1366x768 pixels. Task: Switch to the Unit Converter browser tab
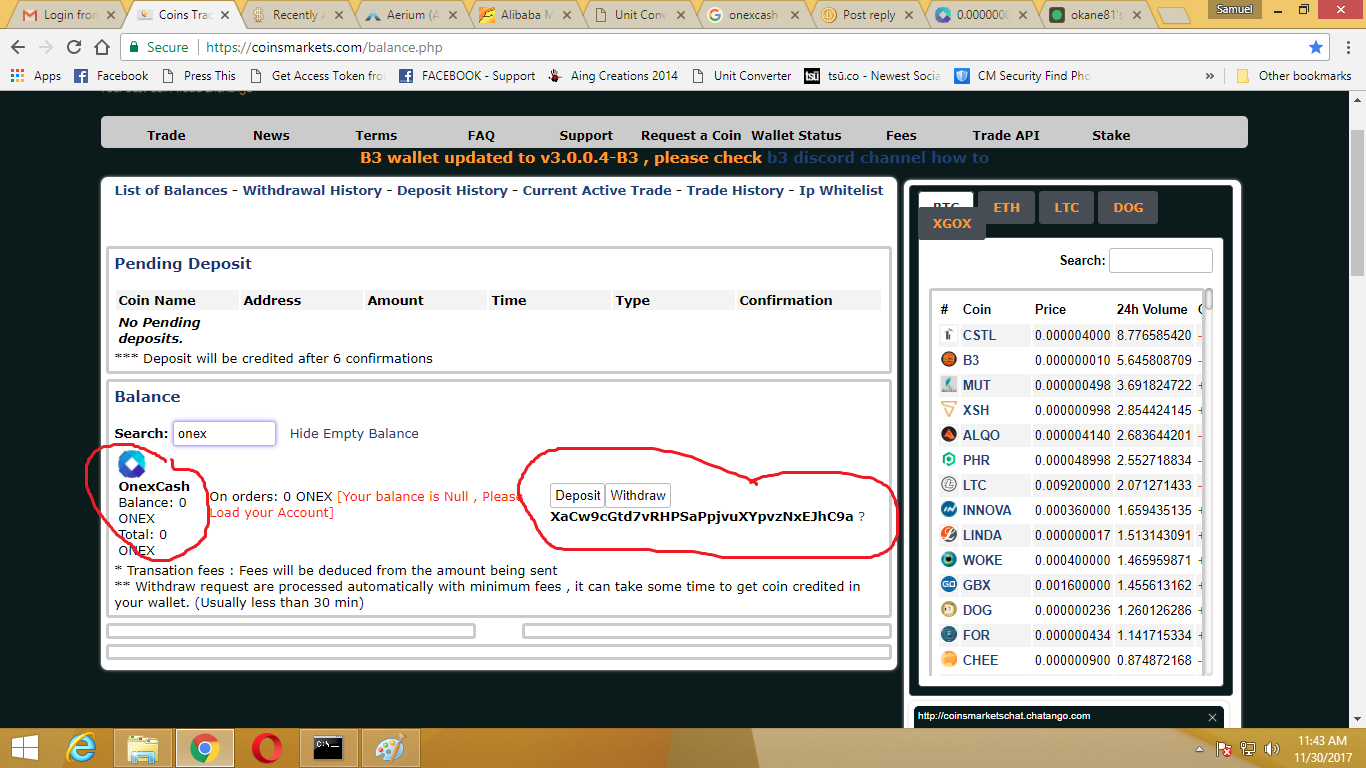tap(639, 15)
